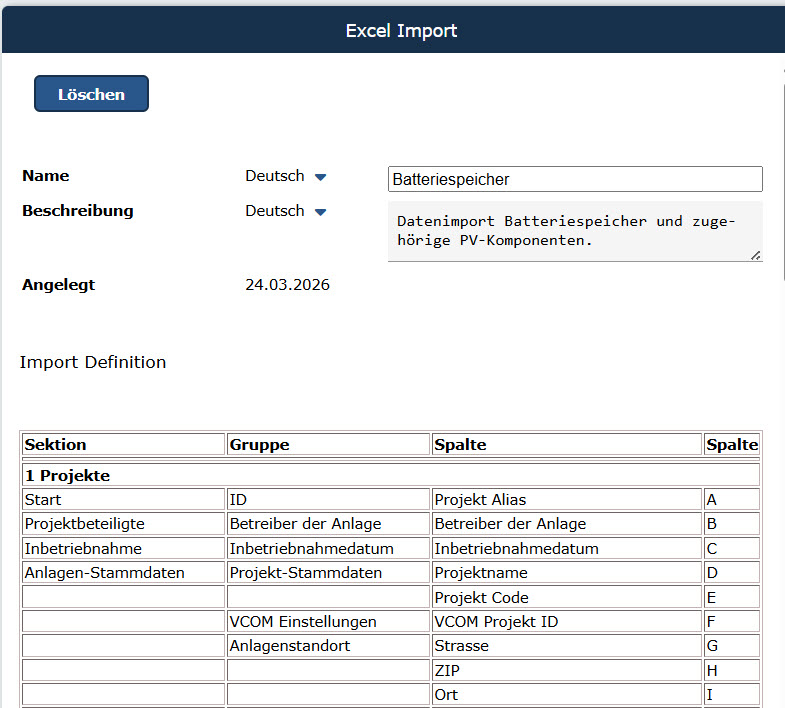Click the Start cell in Sektion column
785x708 pixels.
123,499
